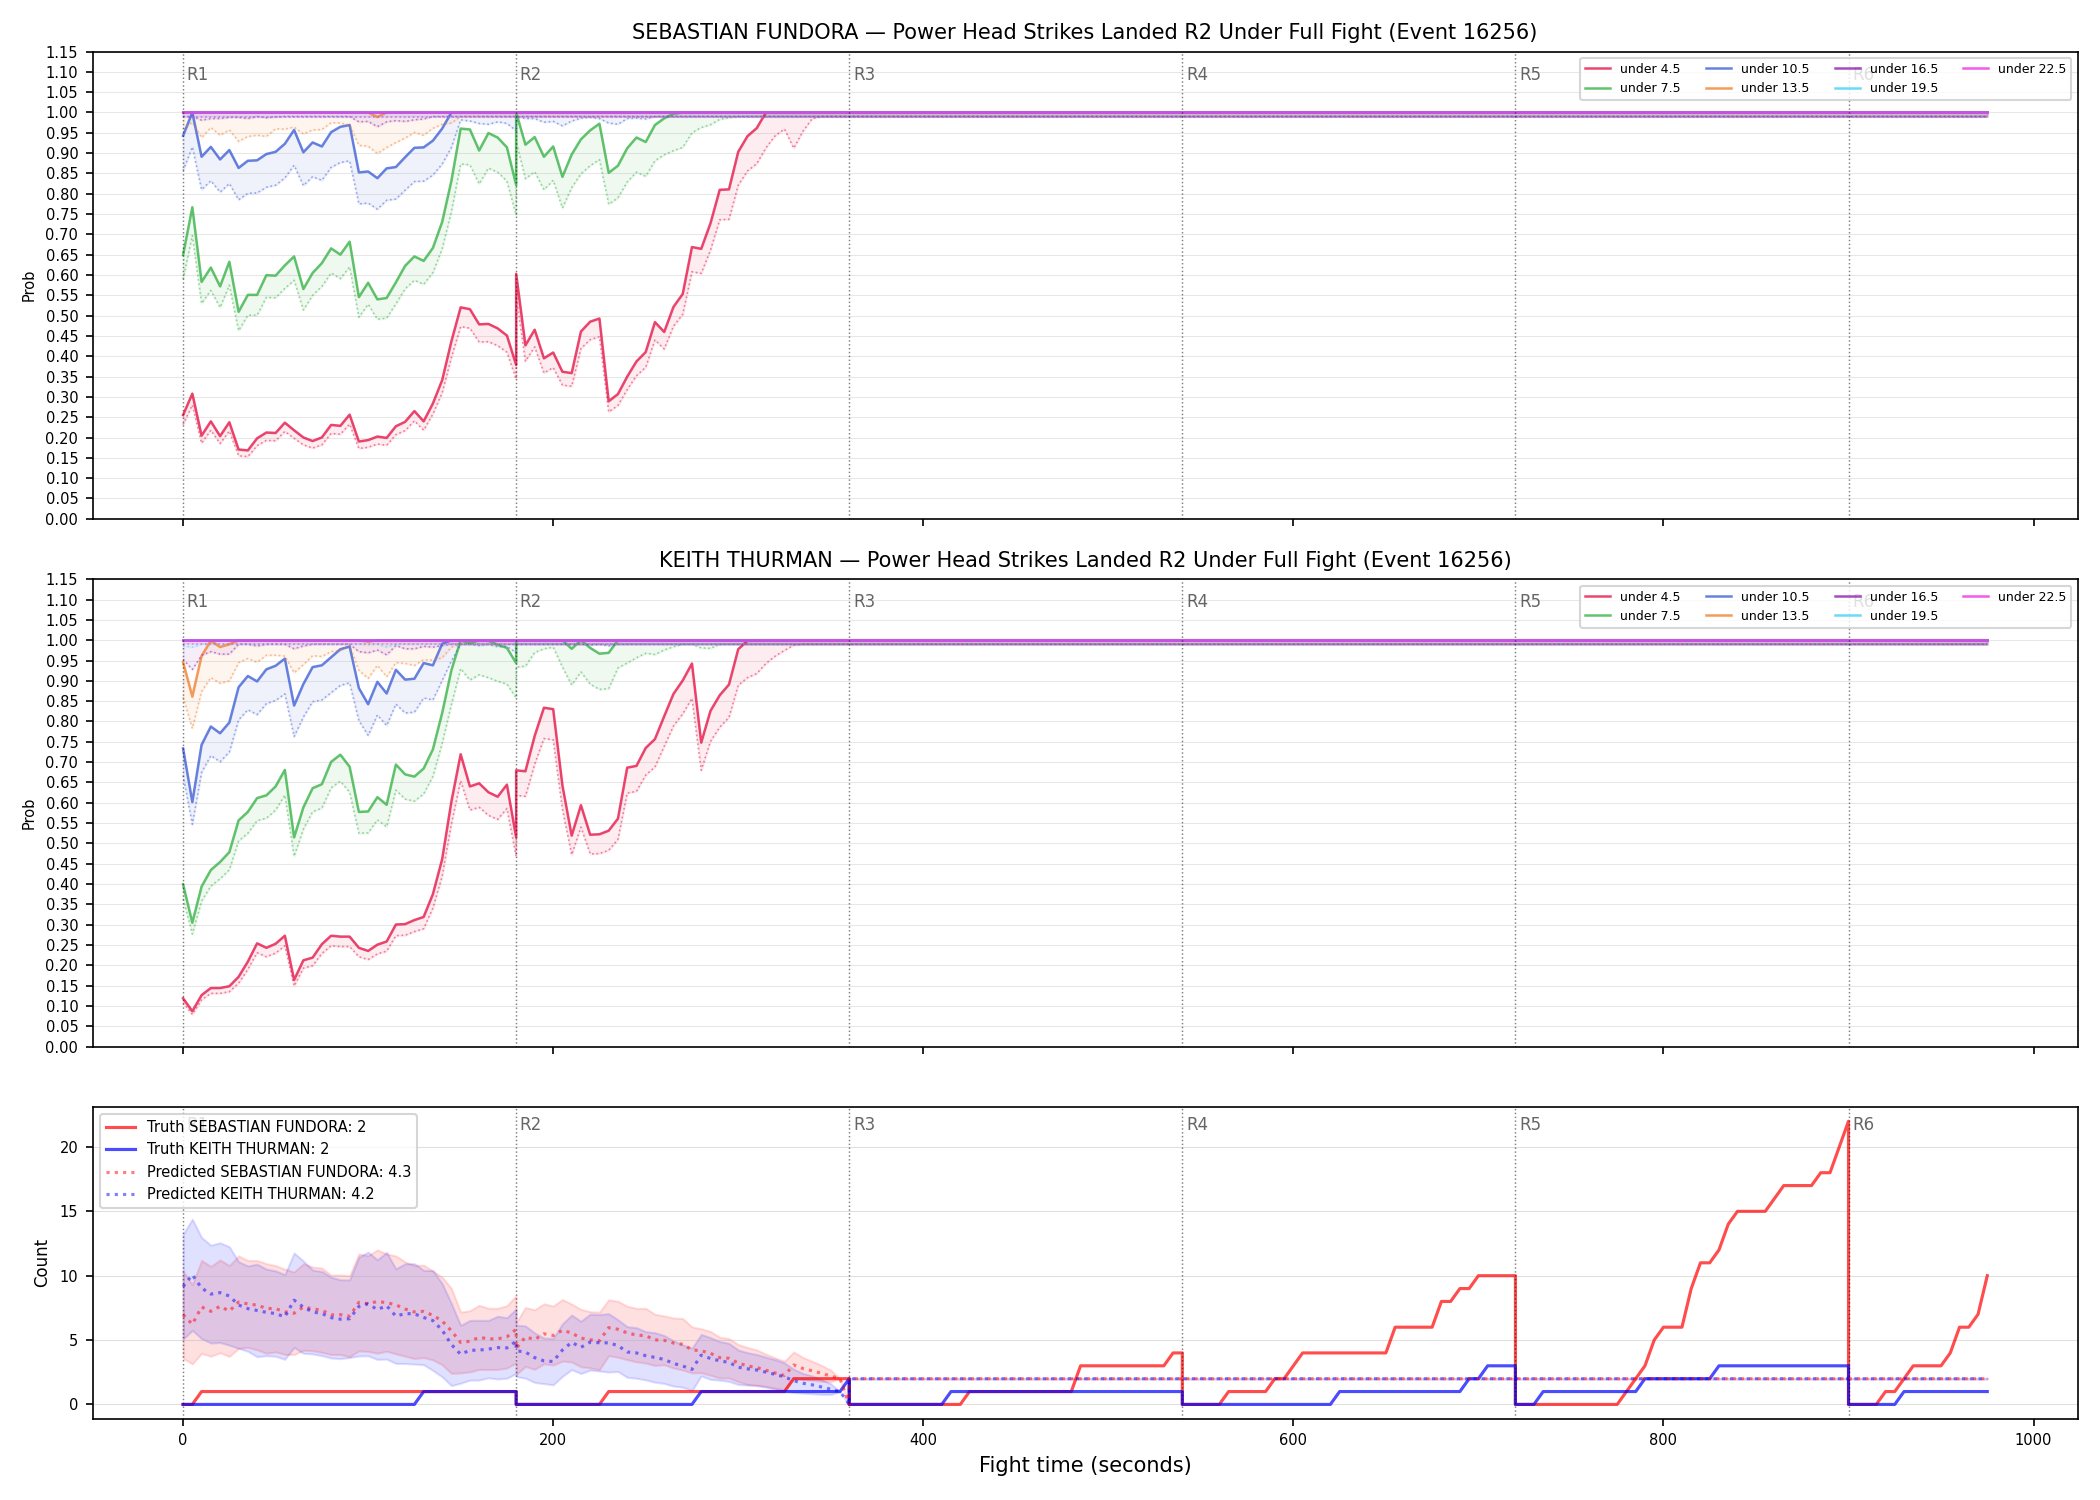
Task: Click 'Predicted SEBASTIAN FUNDORA: 4.3' legend entry
Action: pyautogui.click(x=258, y=1172)
